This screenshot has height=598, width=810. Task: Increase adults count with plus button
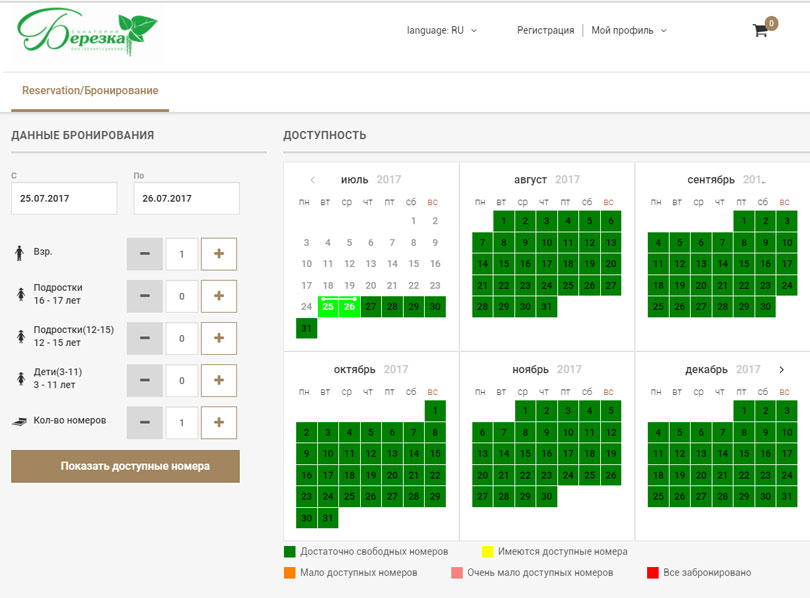pyautogui.click(x=218, y=254)
